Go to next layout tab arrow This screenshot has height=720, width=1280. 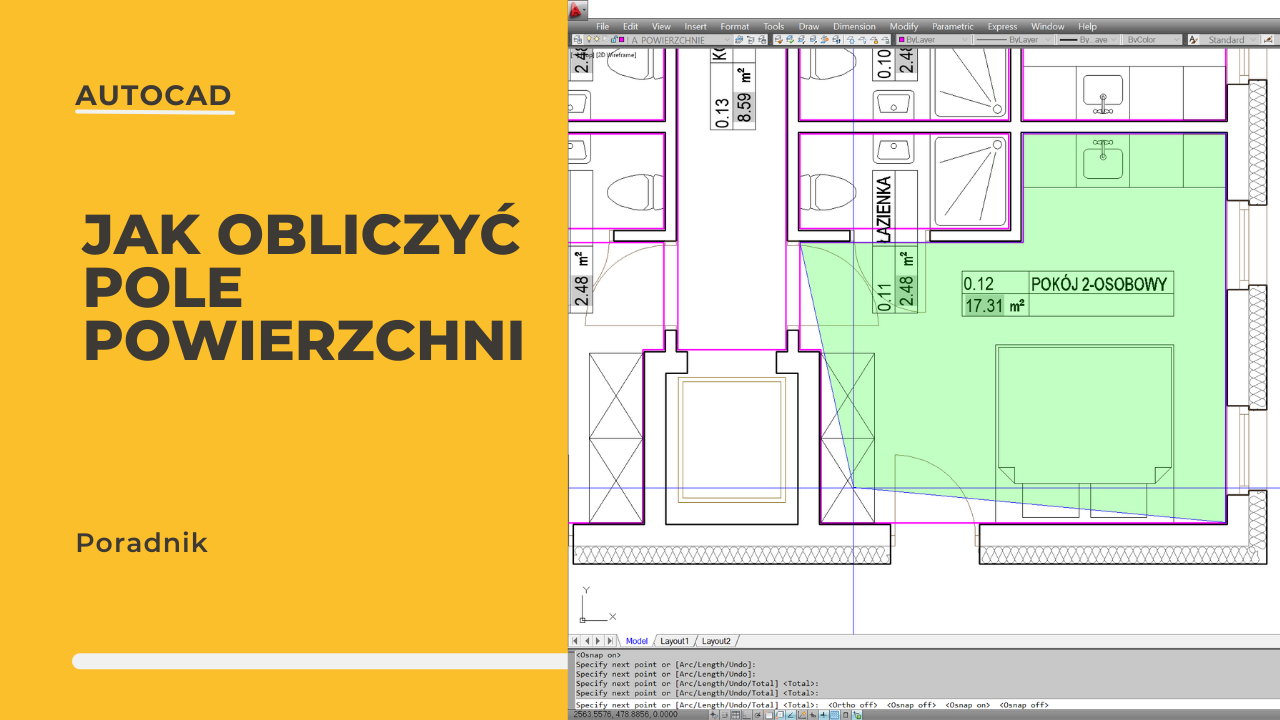click(598, 640)
